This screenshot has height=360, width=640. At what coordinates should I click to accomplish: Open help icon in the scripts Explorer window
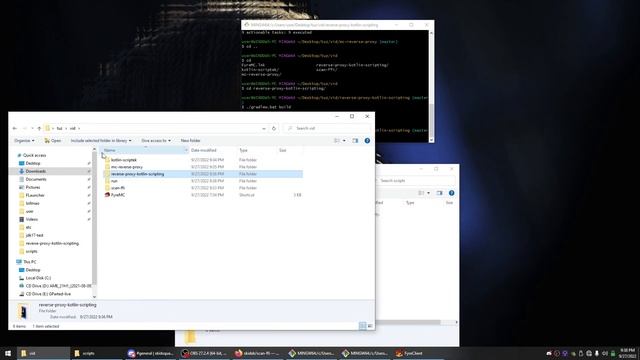tap(451, 193)
